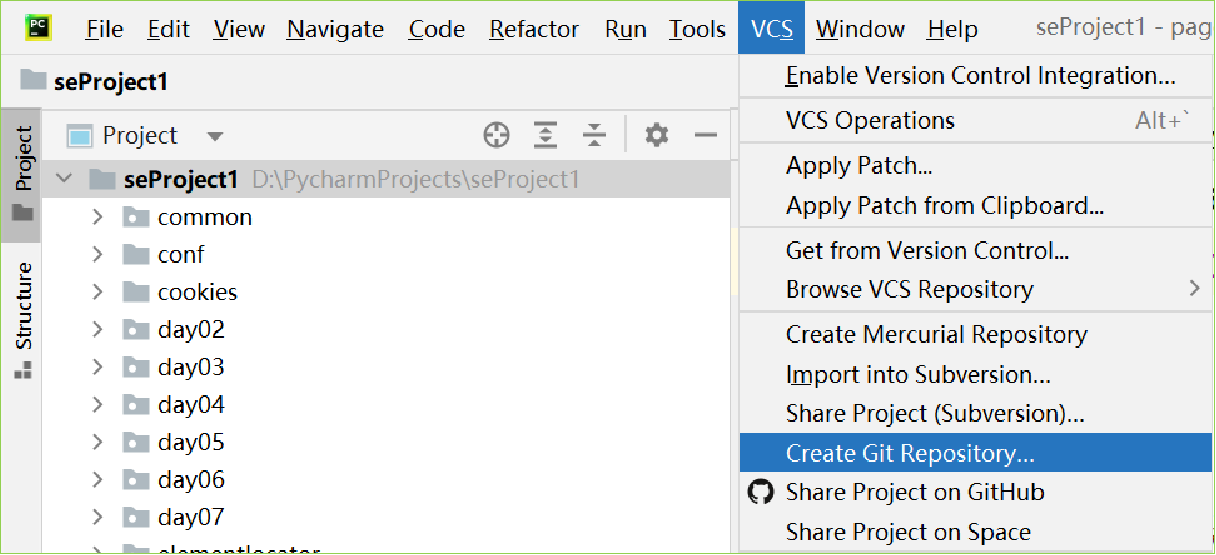Choose Enable Version Control Integration
Screen dimensions: 1216x555
[x=980, y=76]
